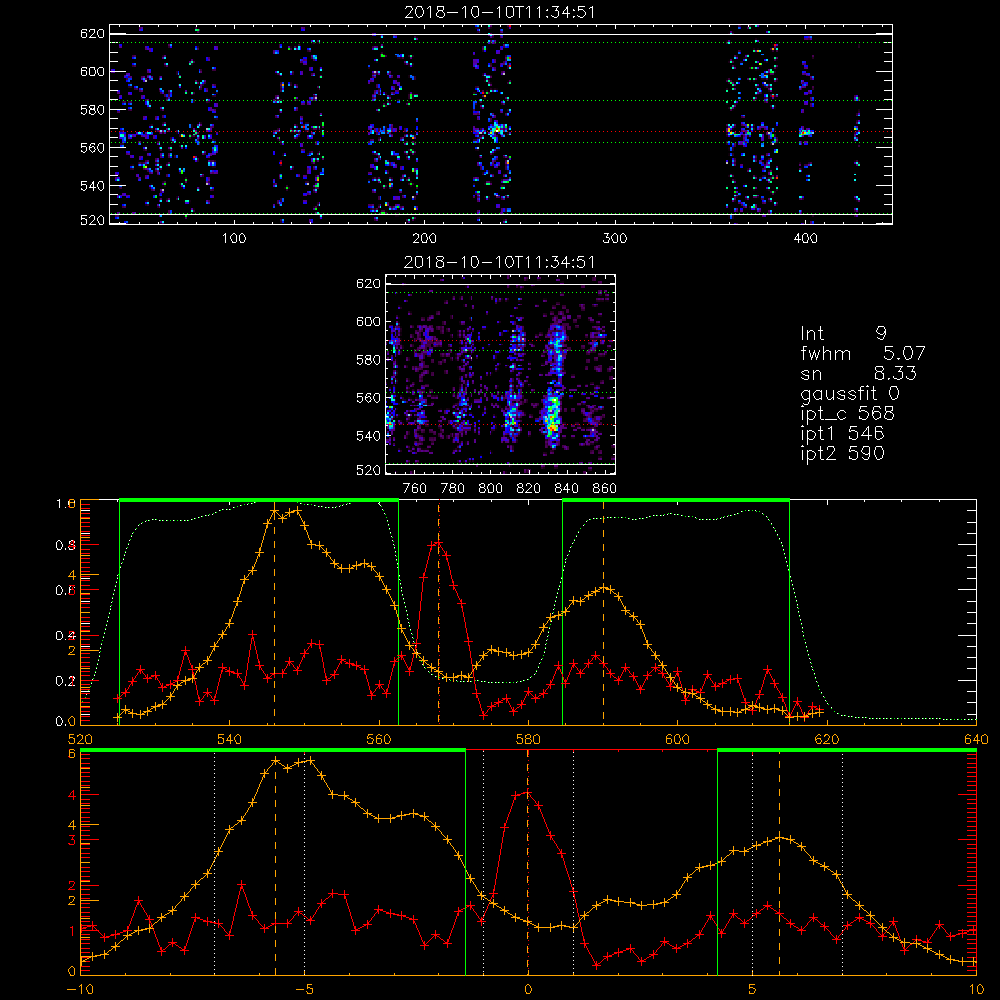The image size is (1000, 1000).
Task: Click the red curve peak in bottom plot
Action: [527, 792]
